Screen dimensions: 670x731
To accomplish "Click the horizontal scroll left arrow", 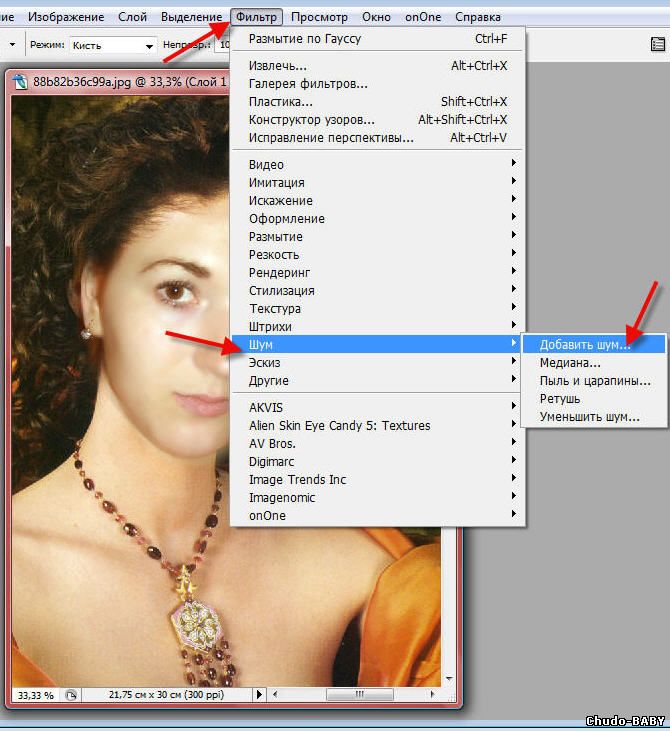I will coord(275,695).
